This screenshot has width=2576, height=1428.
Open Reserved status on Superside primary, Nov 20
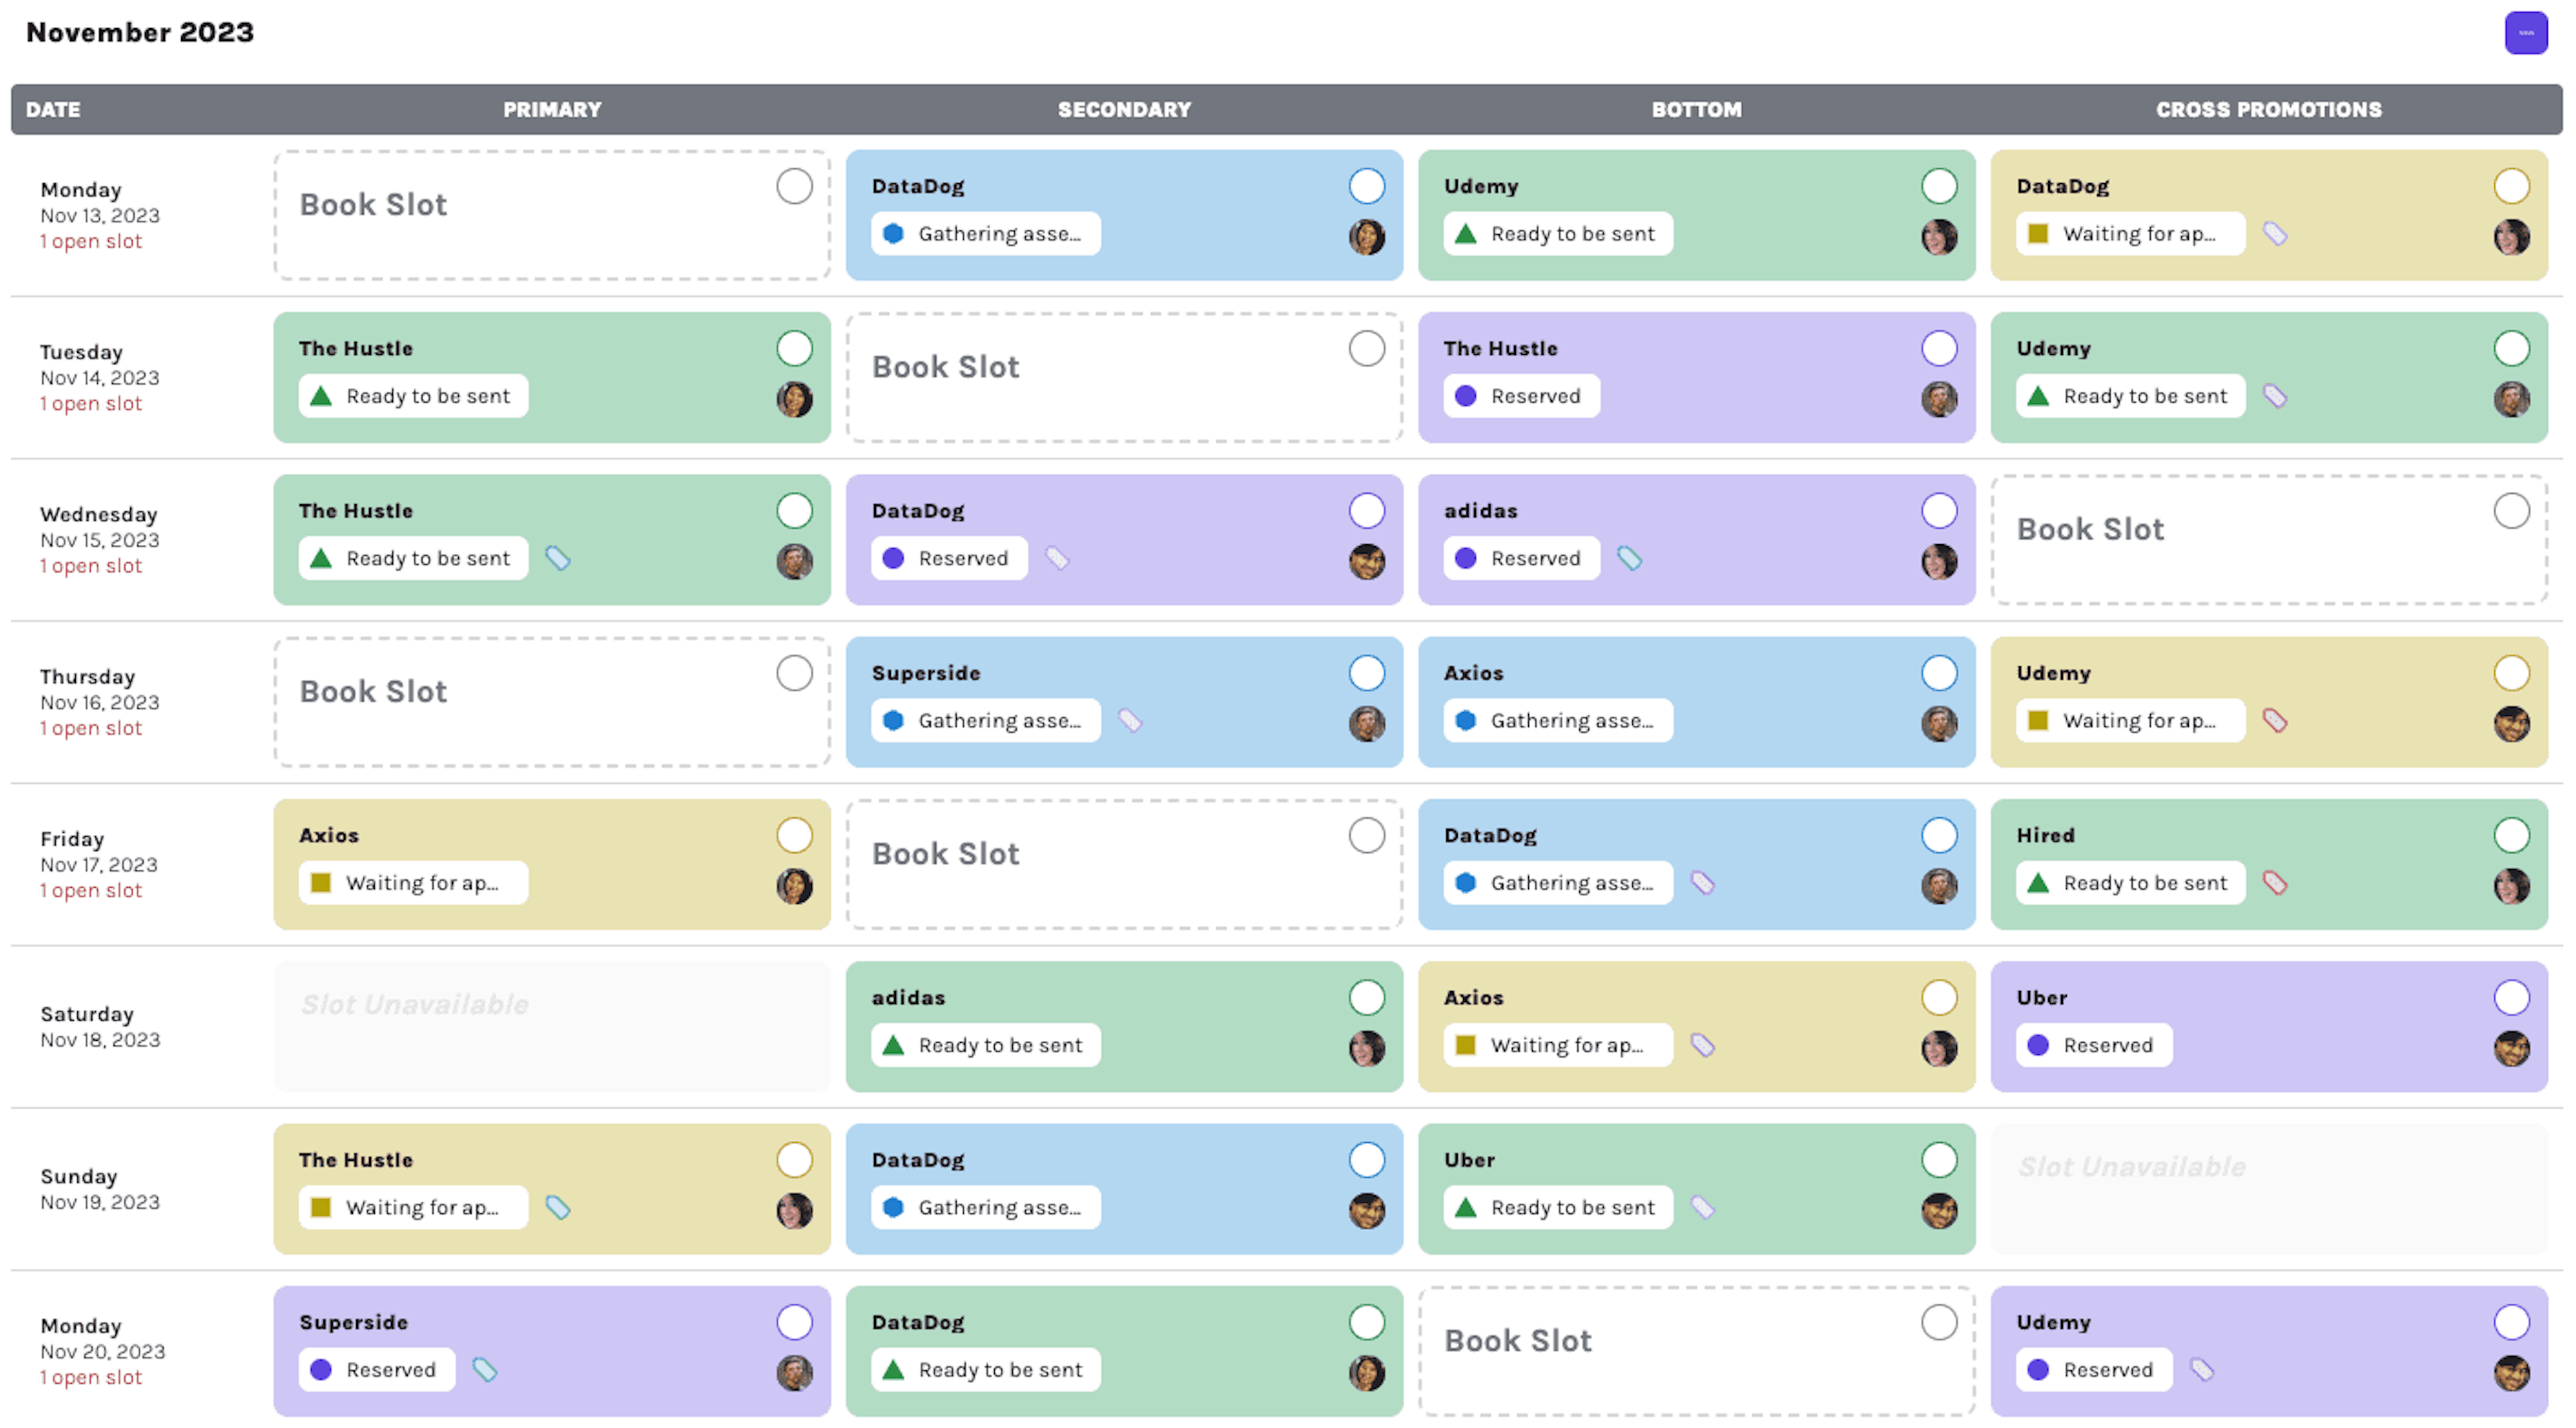coord(376,1369)
